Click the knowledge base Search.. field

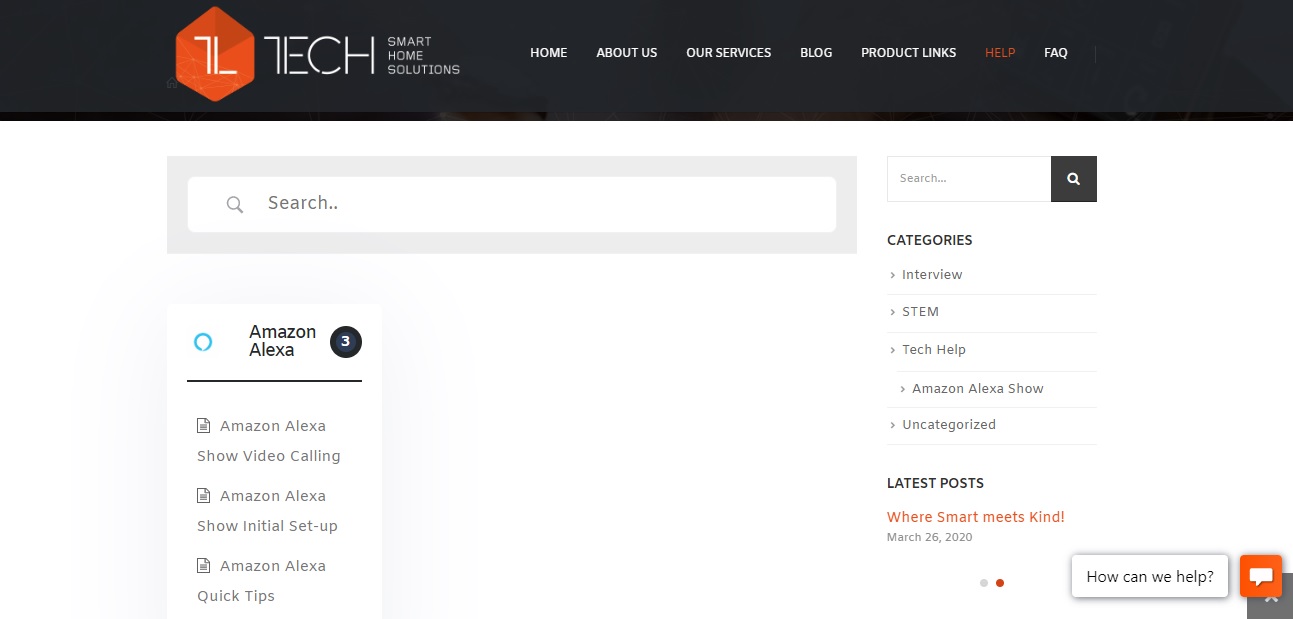(x=540, y=204)
